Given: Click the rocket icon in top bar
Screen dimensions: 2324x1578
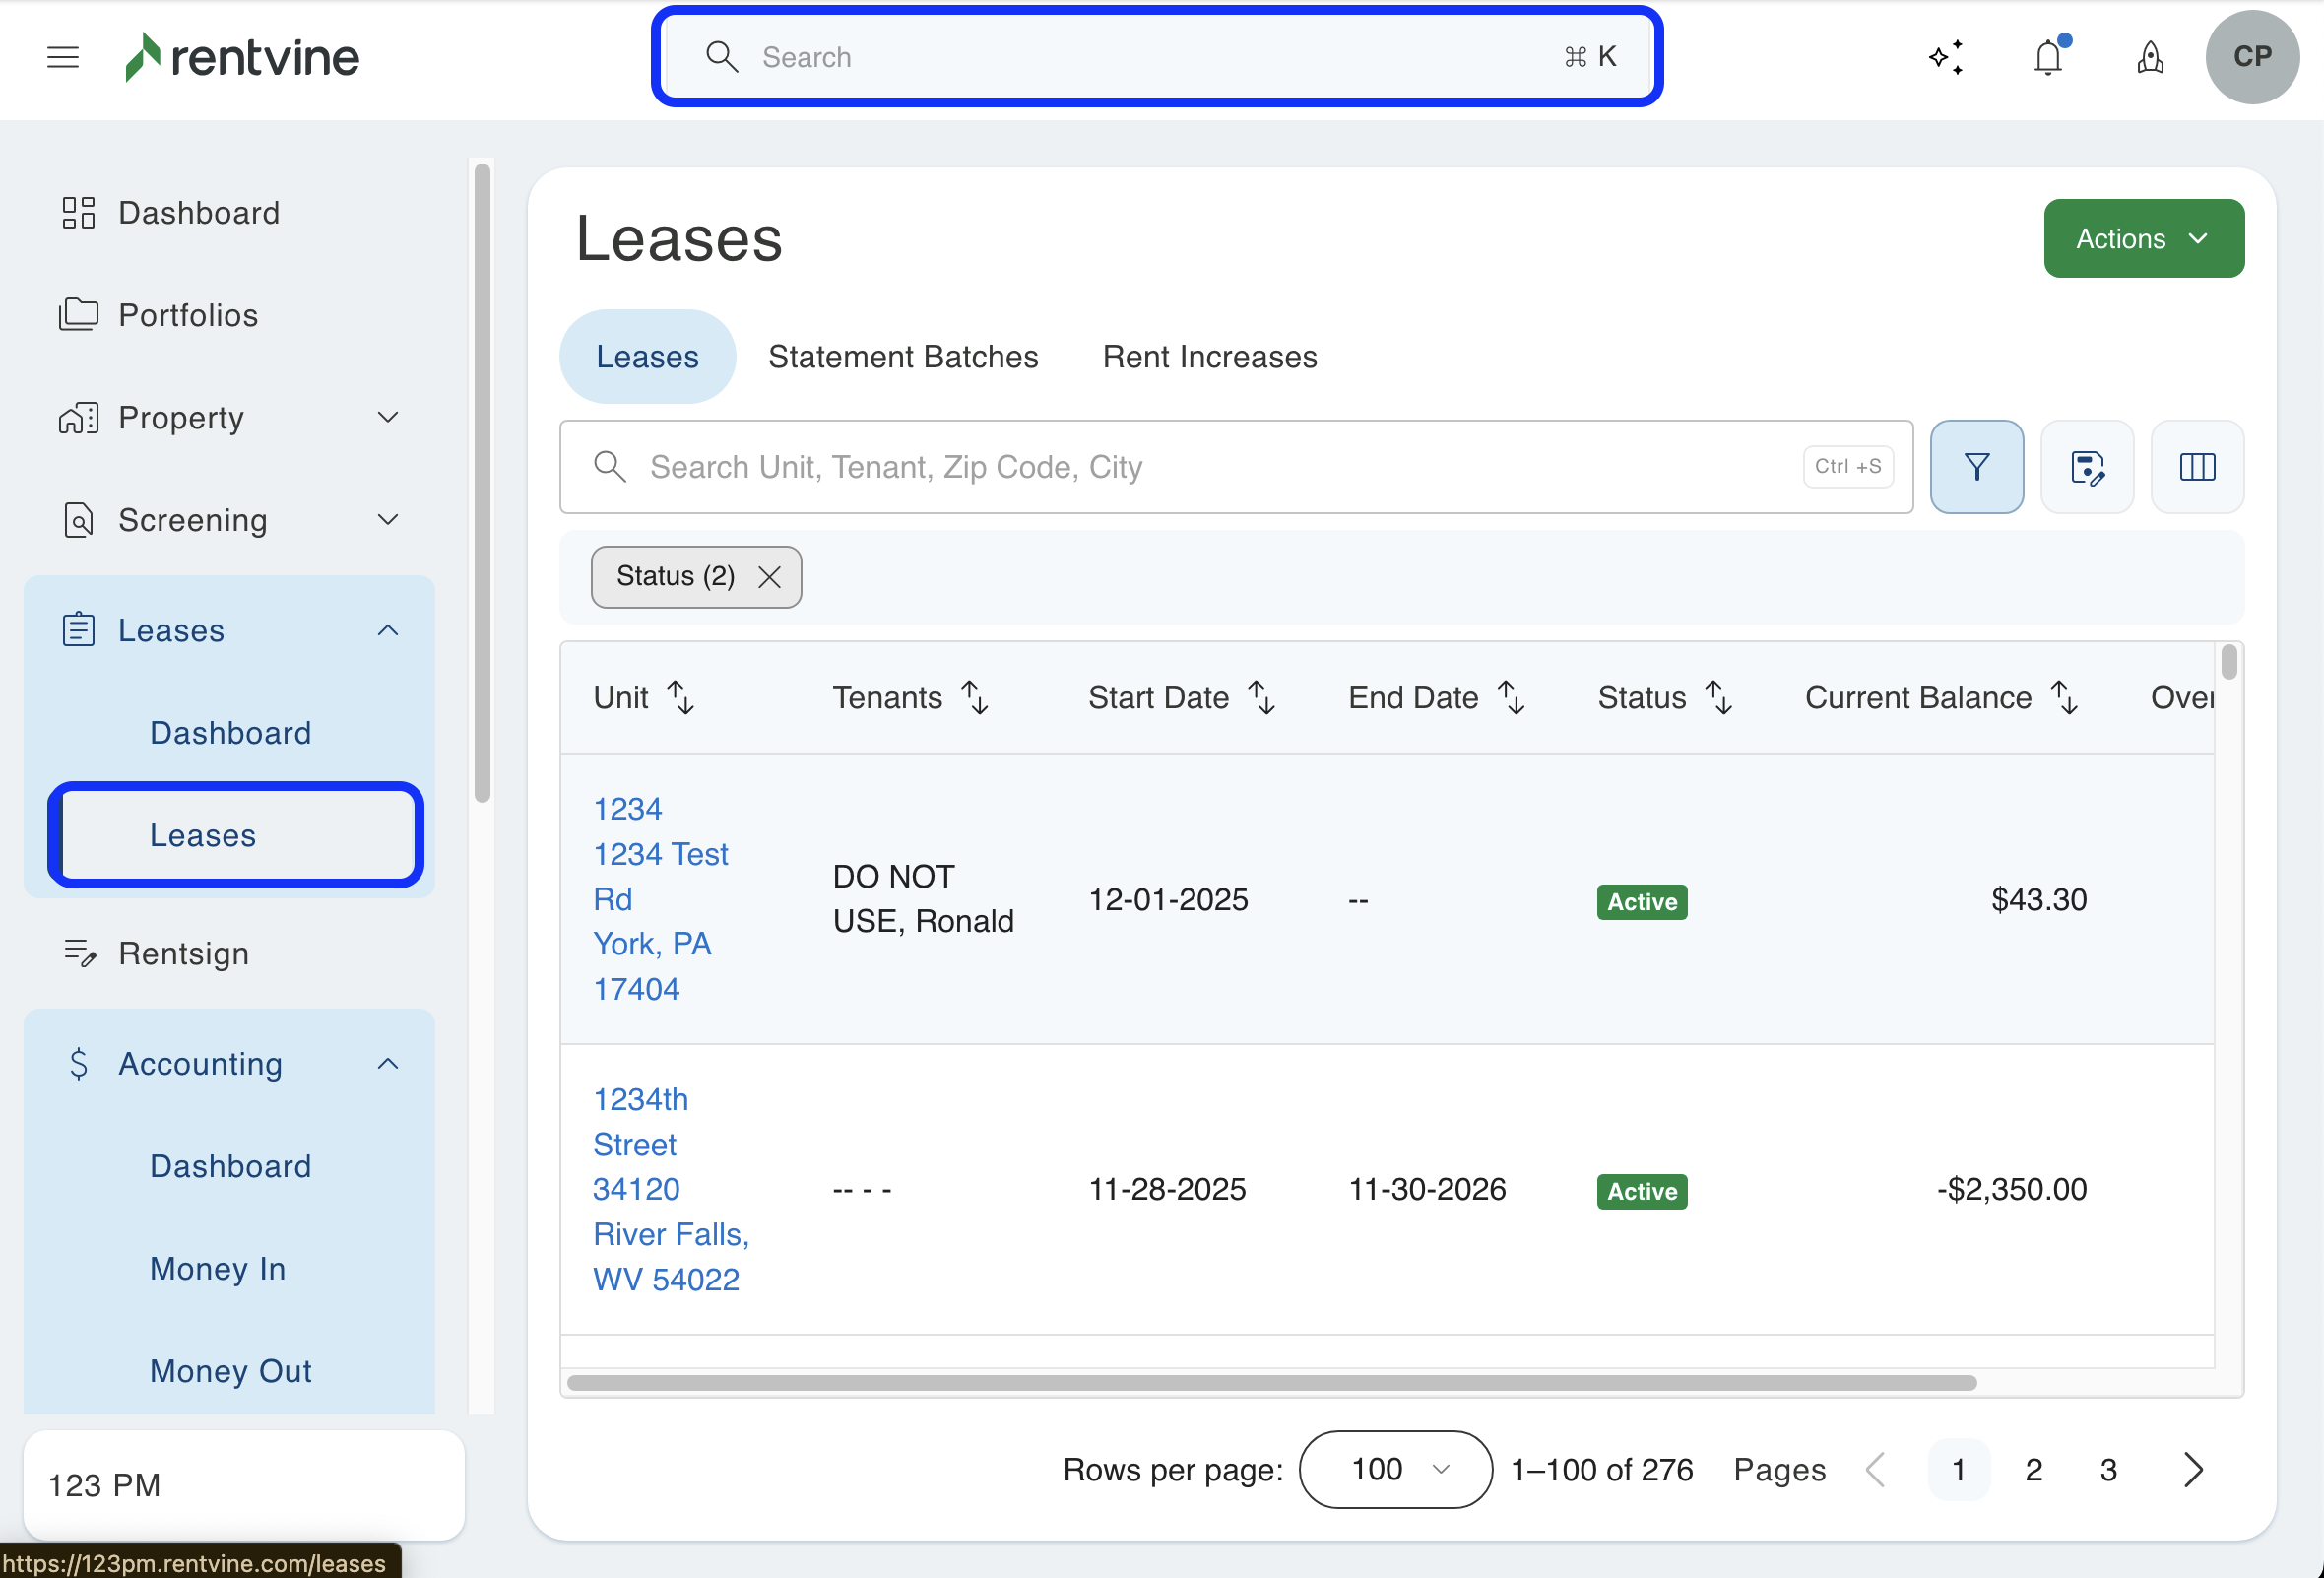Looking at the screenshot, I should tap(2150, 57).
